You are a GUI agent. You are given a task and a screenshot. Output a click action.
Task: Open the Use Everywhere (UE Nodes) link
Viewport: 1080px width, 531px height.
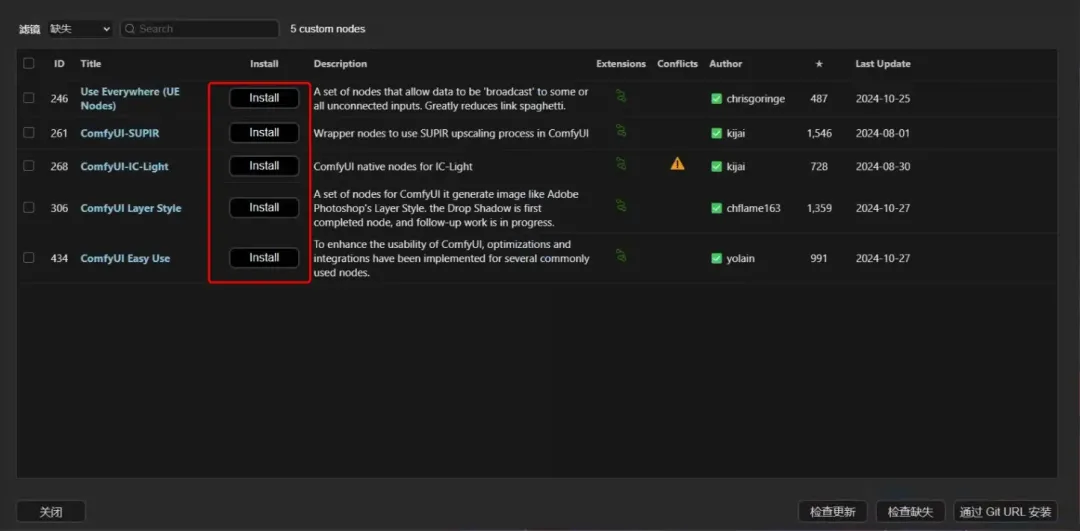[x=130, y=98]
